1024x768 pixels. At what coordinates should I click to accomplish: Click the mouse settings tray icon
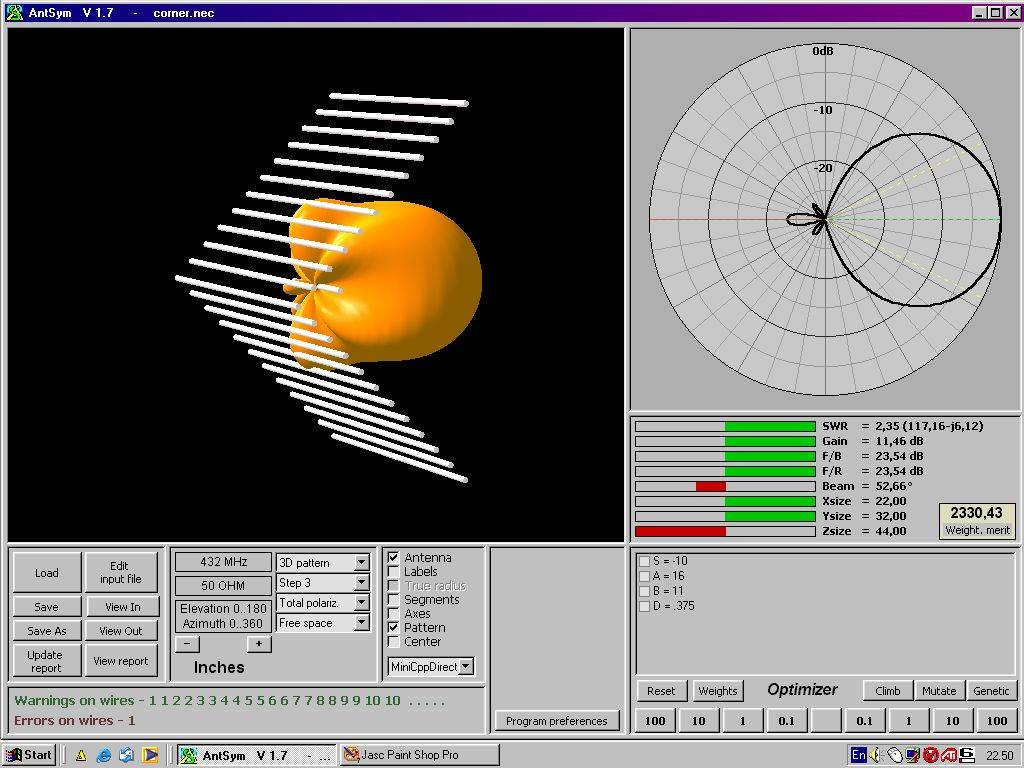(894, 755)
